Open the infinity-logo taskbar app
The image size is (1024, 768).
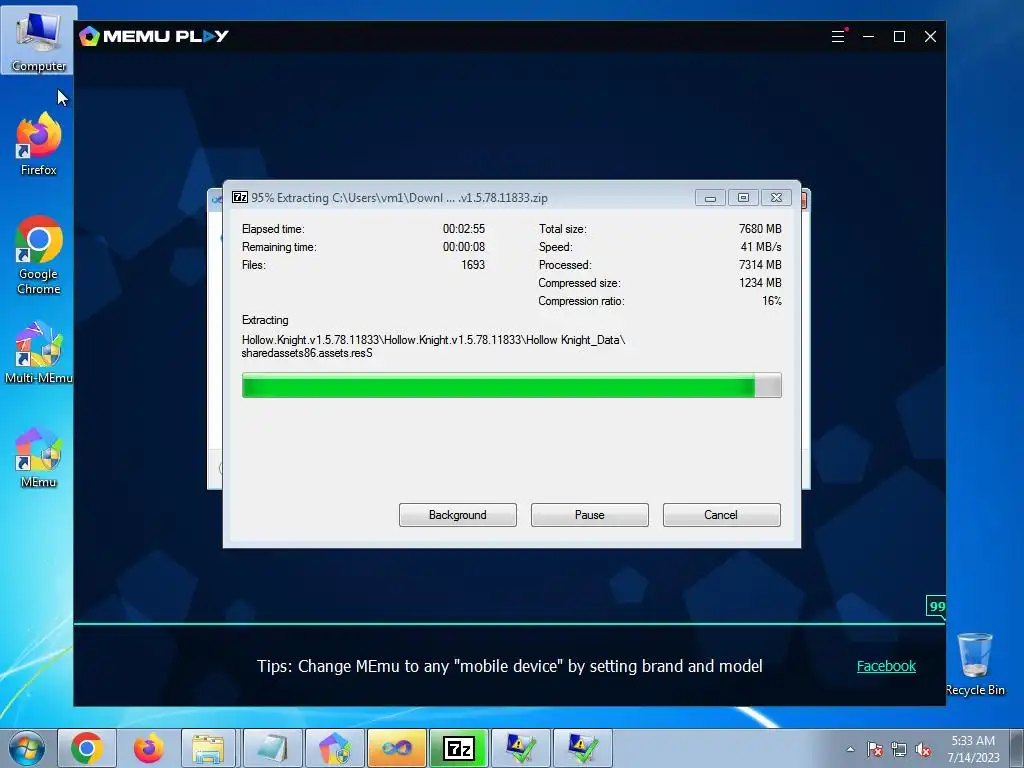coord(396,748)
